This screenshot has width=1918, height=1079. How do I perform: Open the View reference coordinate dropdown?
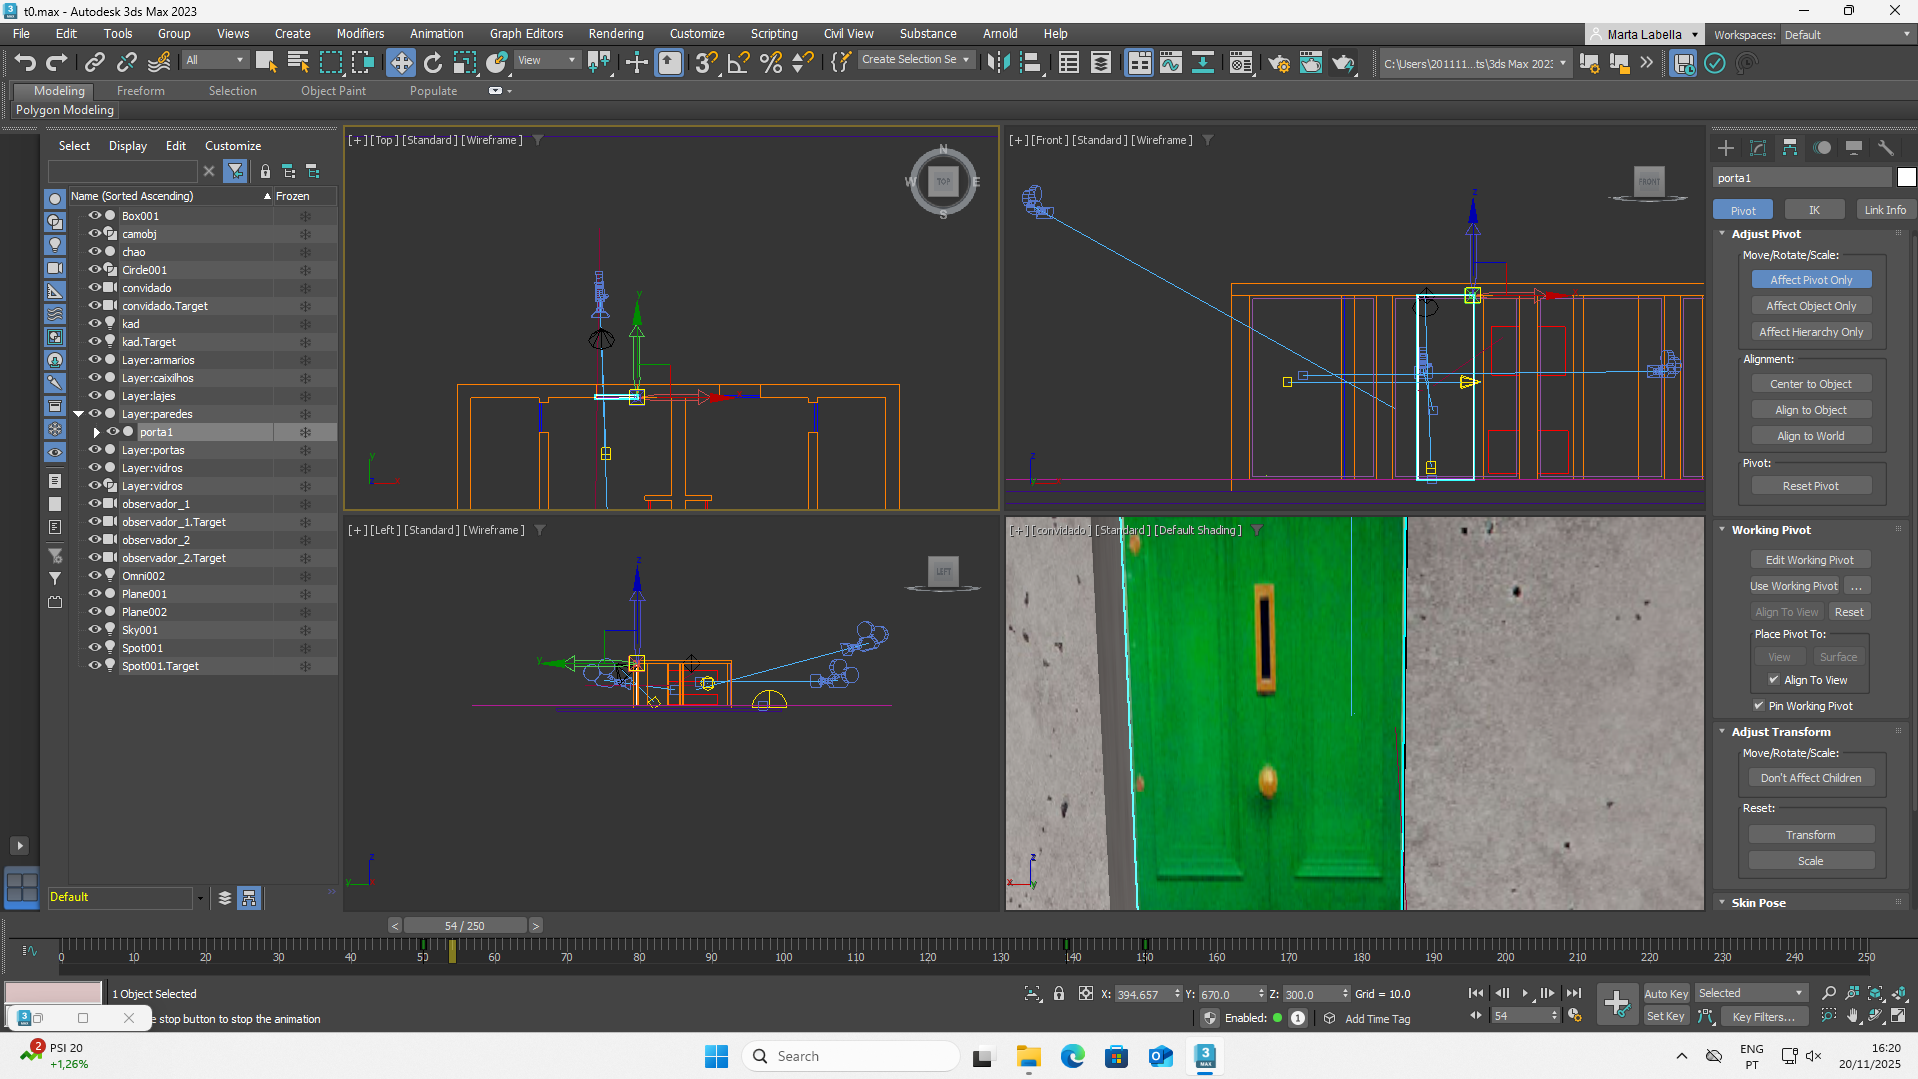click(x=546, y=61)
